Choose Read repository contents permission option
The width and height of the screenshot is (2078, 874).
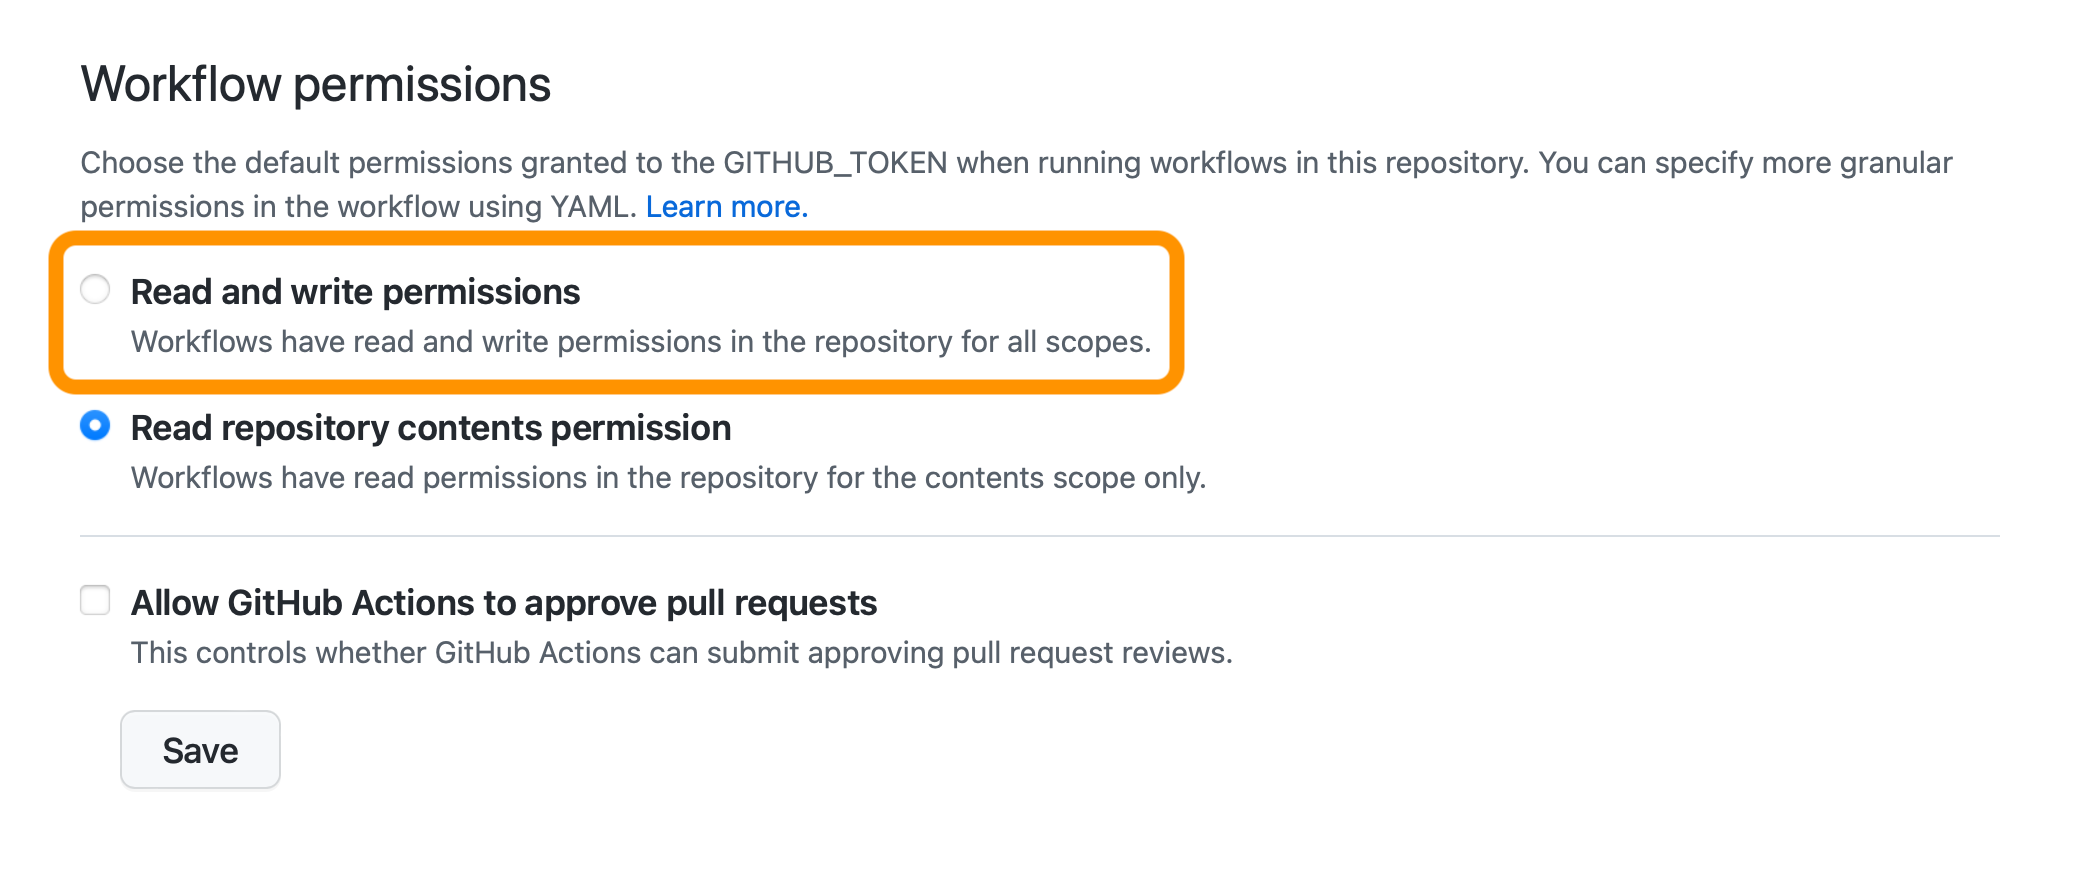click(x=96, y=426)
